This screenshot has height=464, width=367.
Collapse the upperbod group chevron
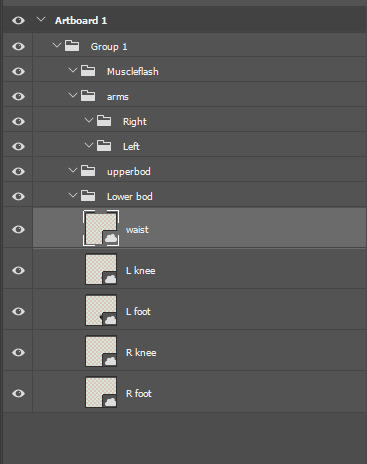click(x=73, y=170)
